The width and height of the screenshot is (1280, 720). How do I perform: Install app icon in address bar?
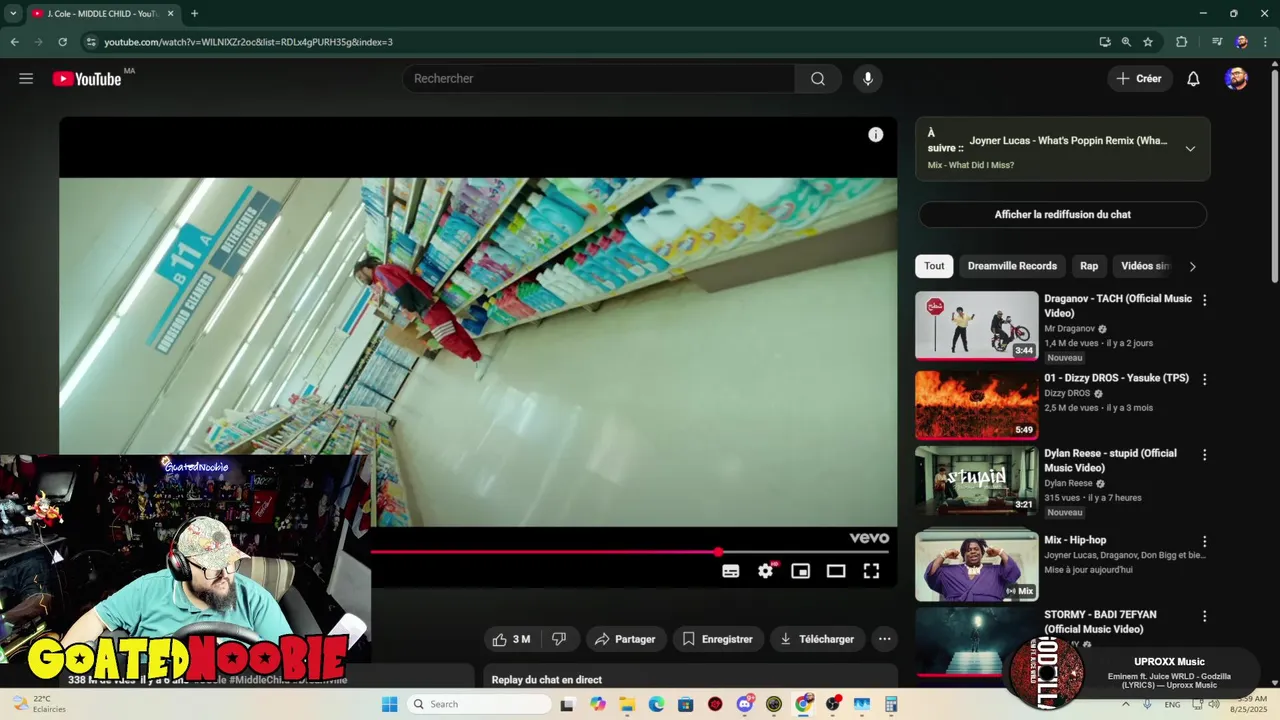click(1104, 42)
